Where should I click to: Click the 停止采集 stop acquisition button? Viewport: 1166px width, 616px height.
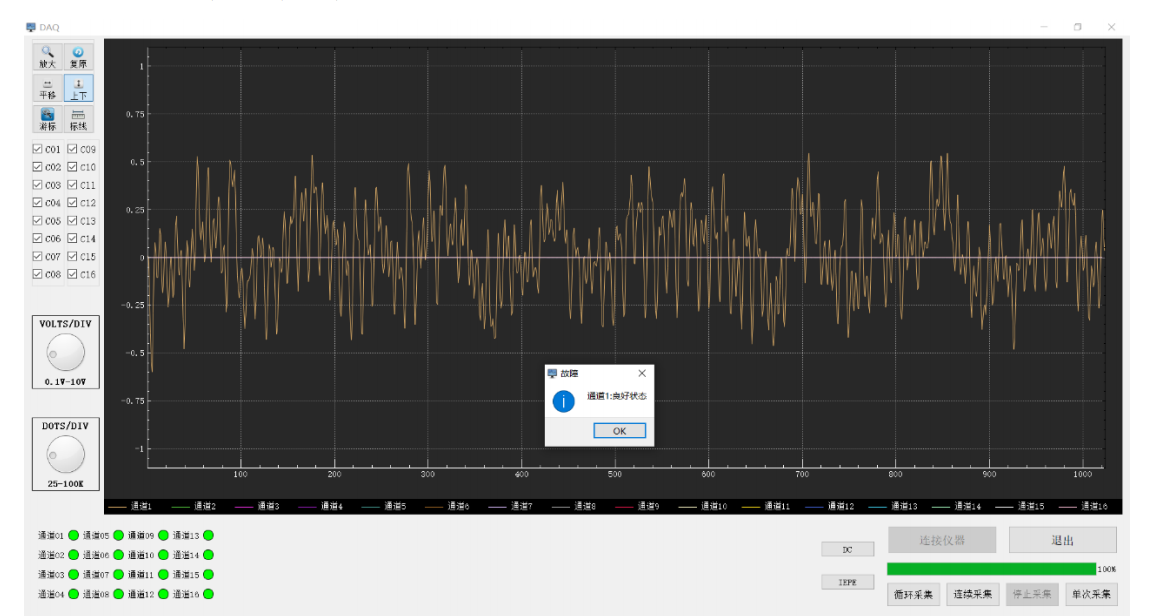pyautogui.click(x=1032, y=594)
